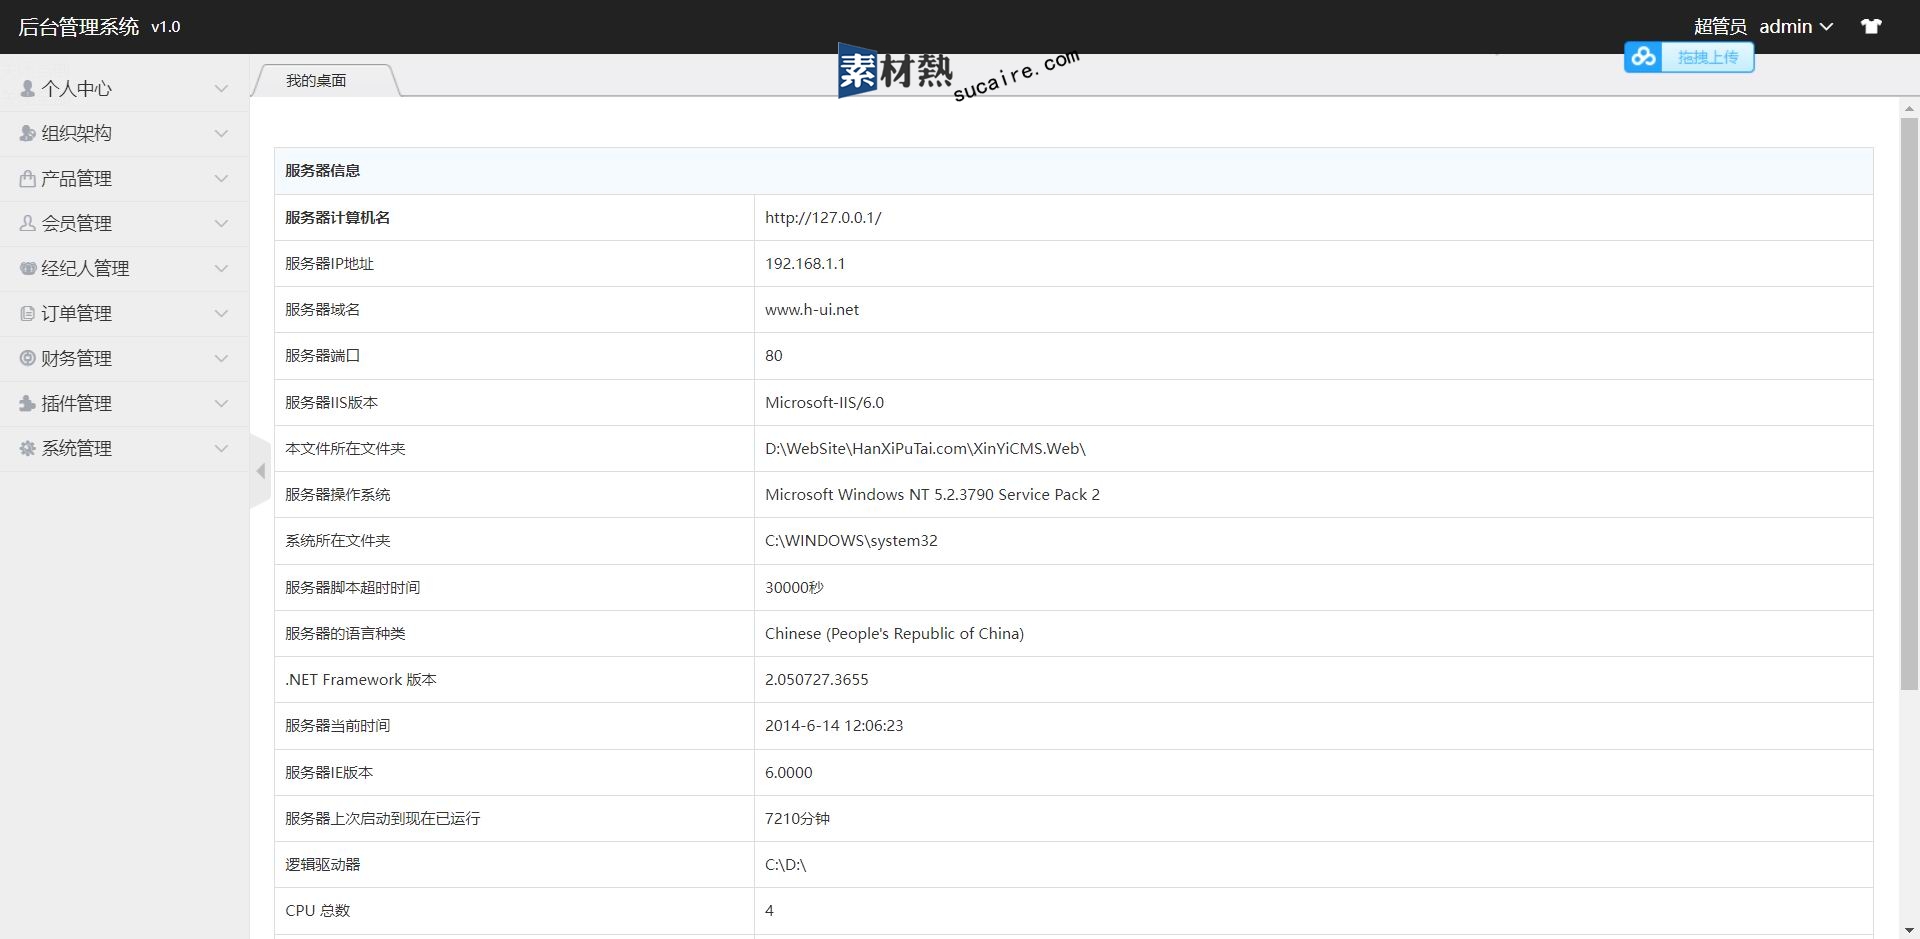Click the 逻辑驱动器 label

click(x=322, y=865)
